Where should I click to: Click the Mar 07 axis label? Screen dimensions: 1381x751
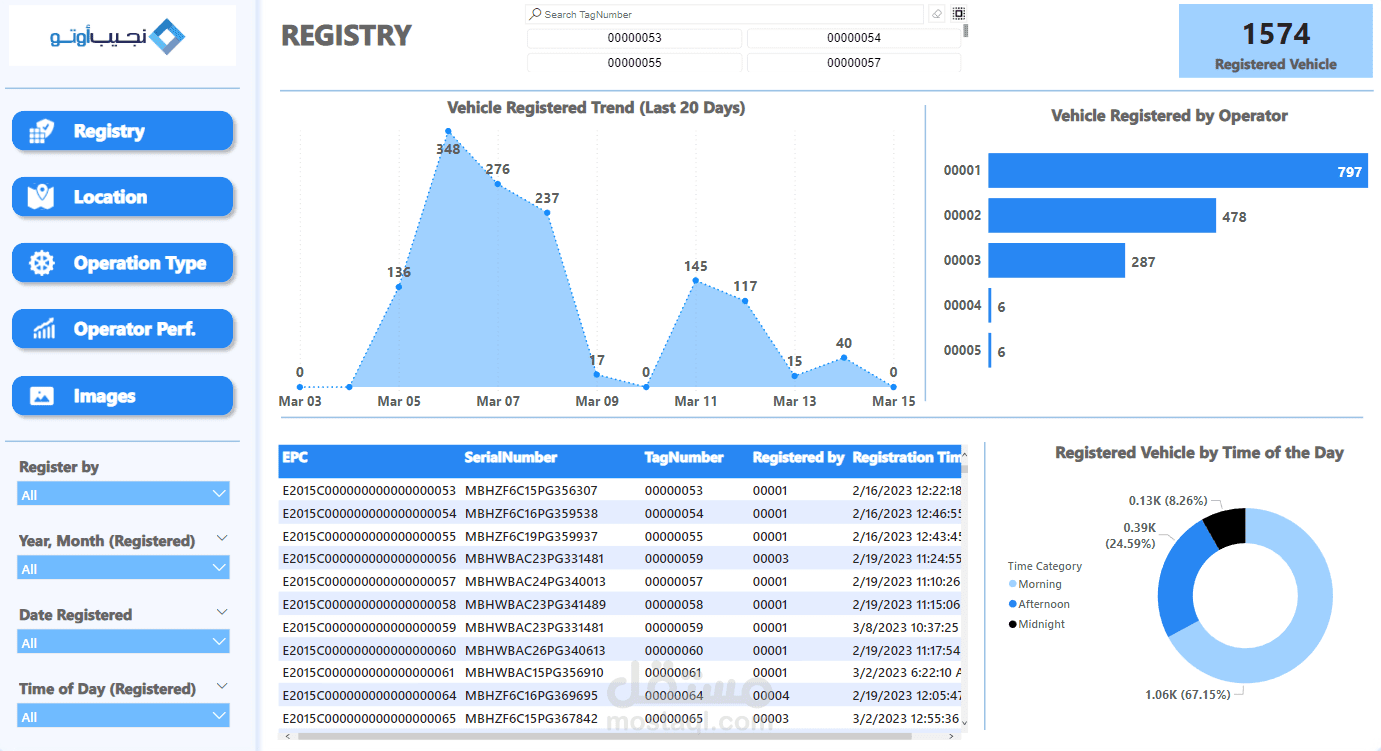[497, 401]
